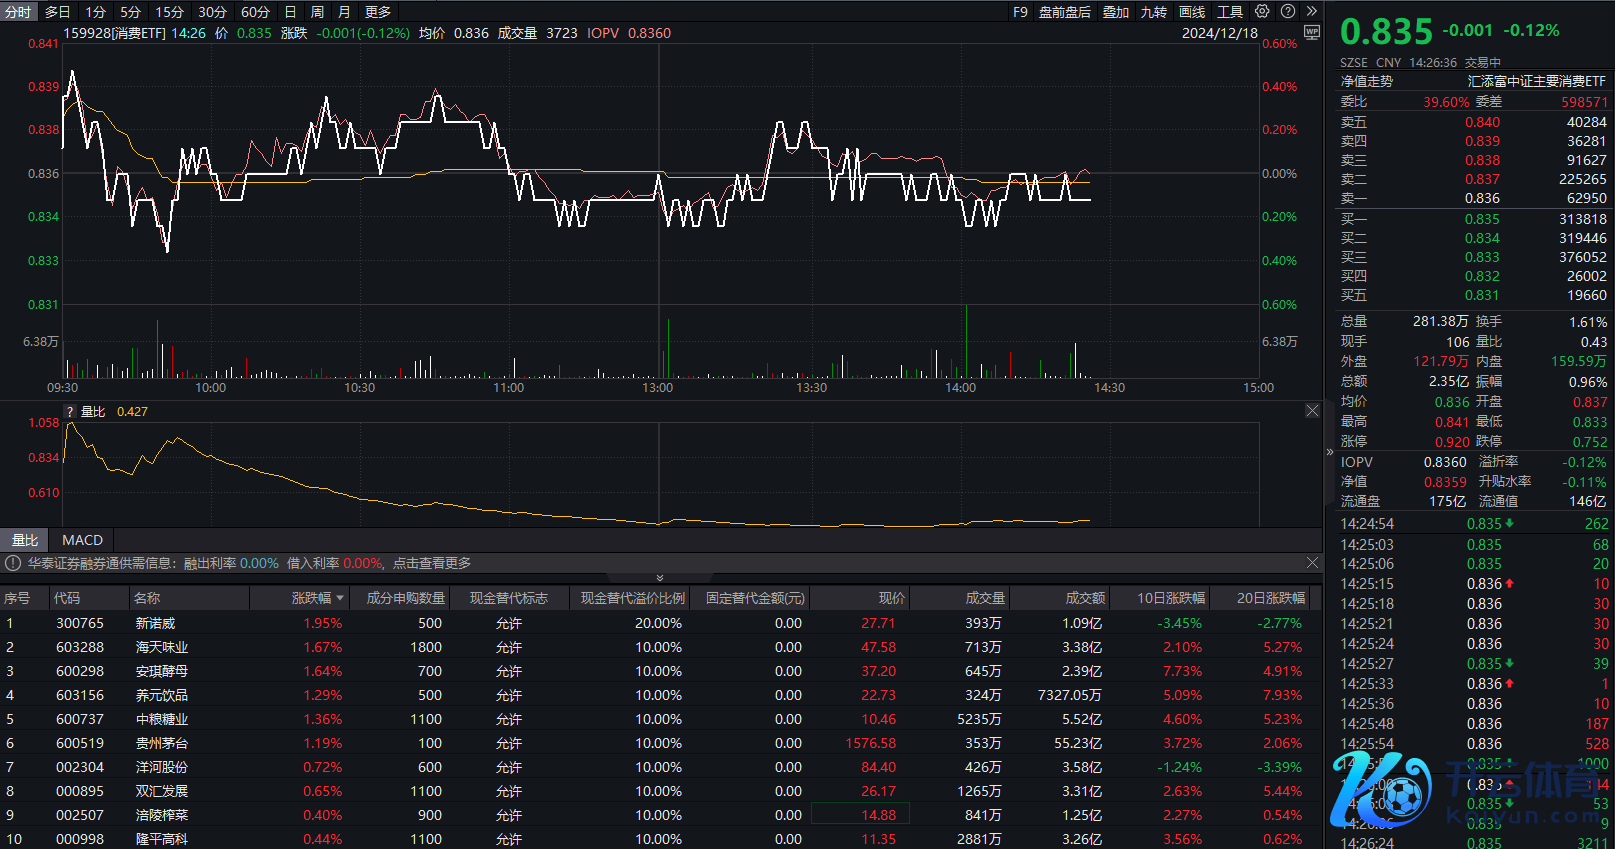Image resolution: width=1615 pixels, height=849 pixels.
Task: Select the 日 daily chart tab
Action: pyautogui.click(x=290, y=12)
